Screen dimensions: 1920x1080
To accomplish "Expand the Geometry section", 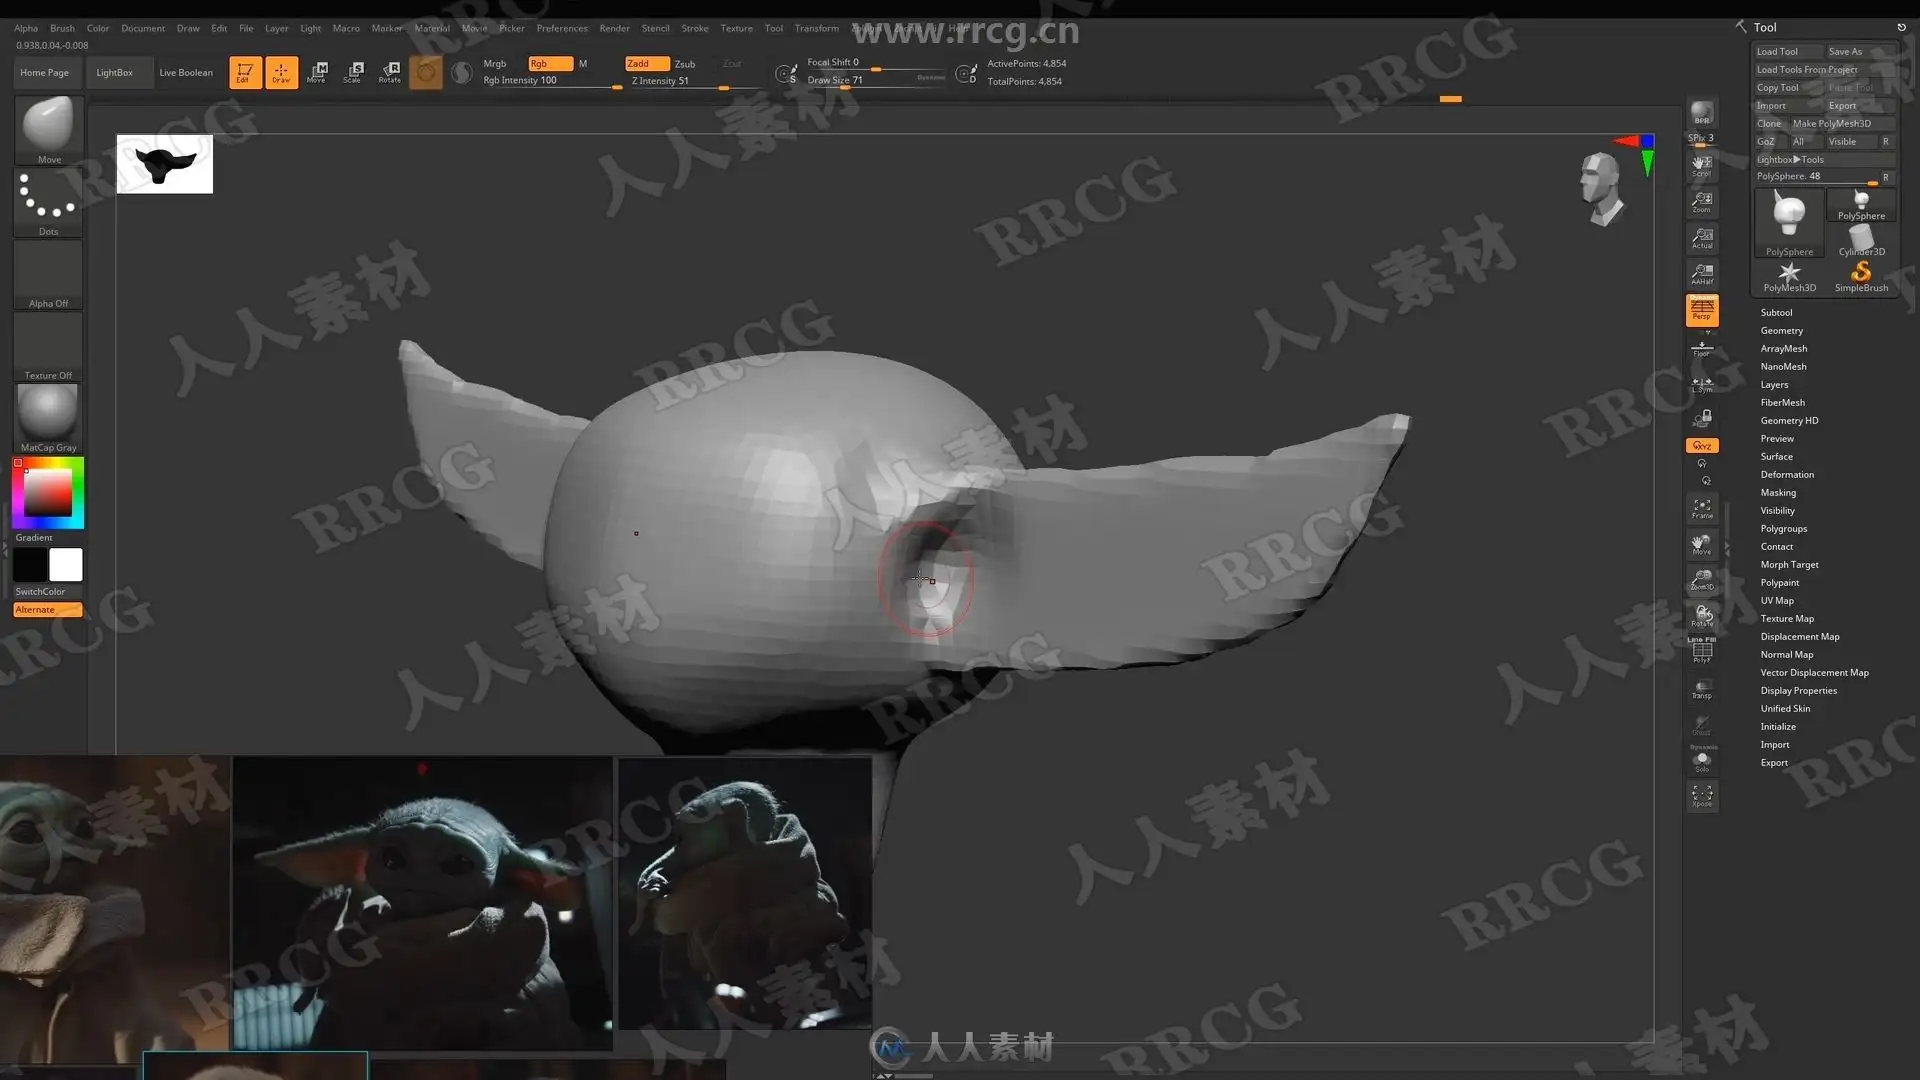I will coord(1781,331).
